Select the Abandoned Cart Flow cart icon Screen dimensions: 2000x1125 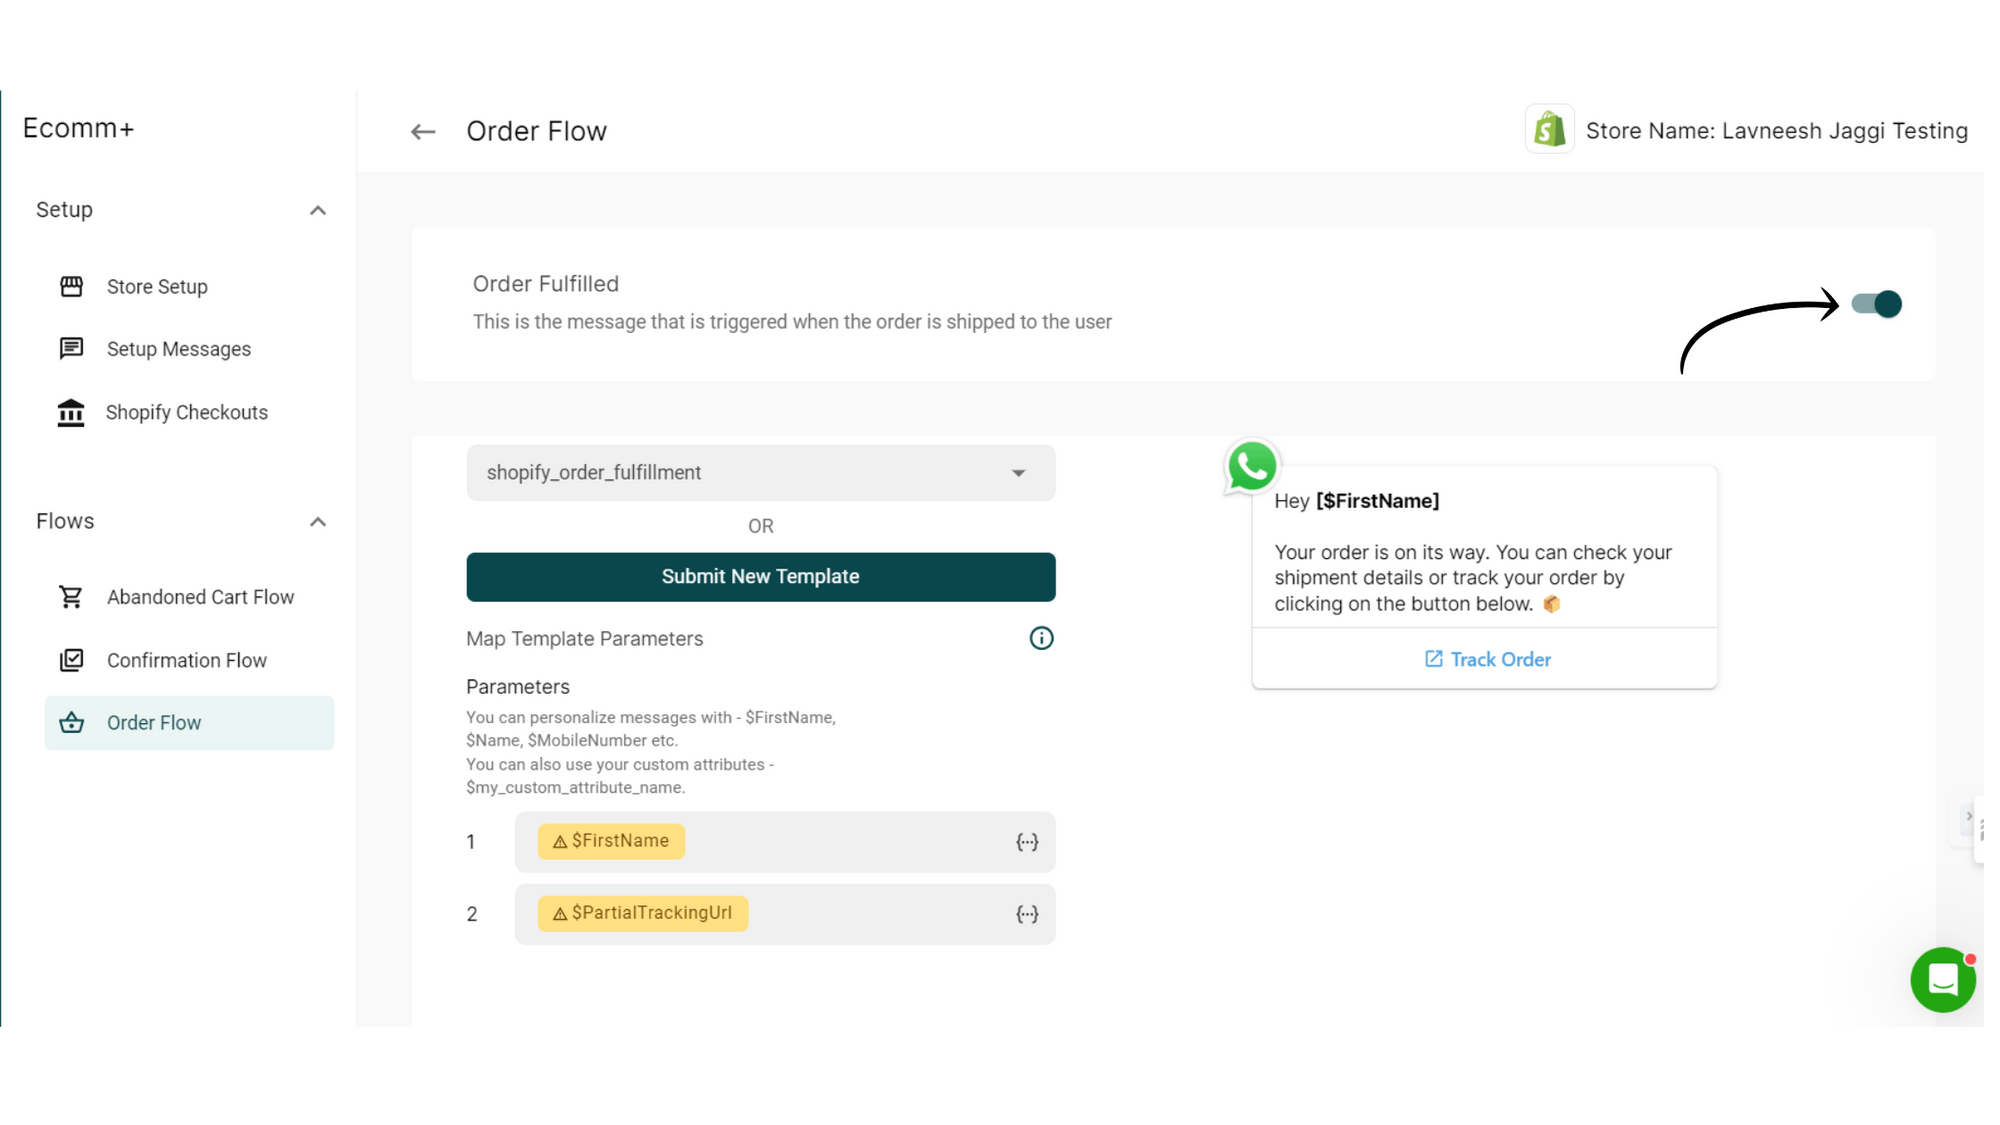tap(70, 596)
